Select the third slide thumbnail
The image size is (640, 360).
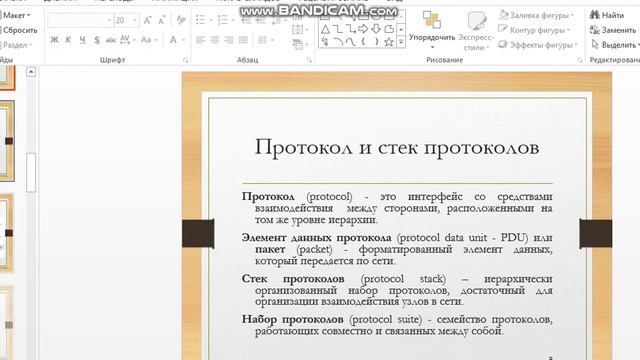click(x=7, y=233)
